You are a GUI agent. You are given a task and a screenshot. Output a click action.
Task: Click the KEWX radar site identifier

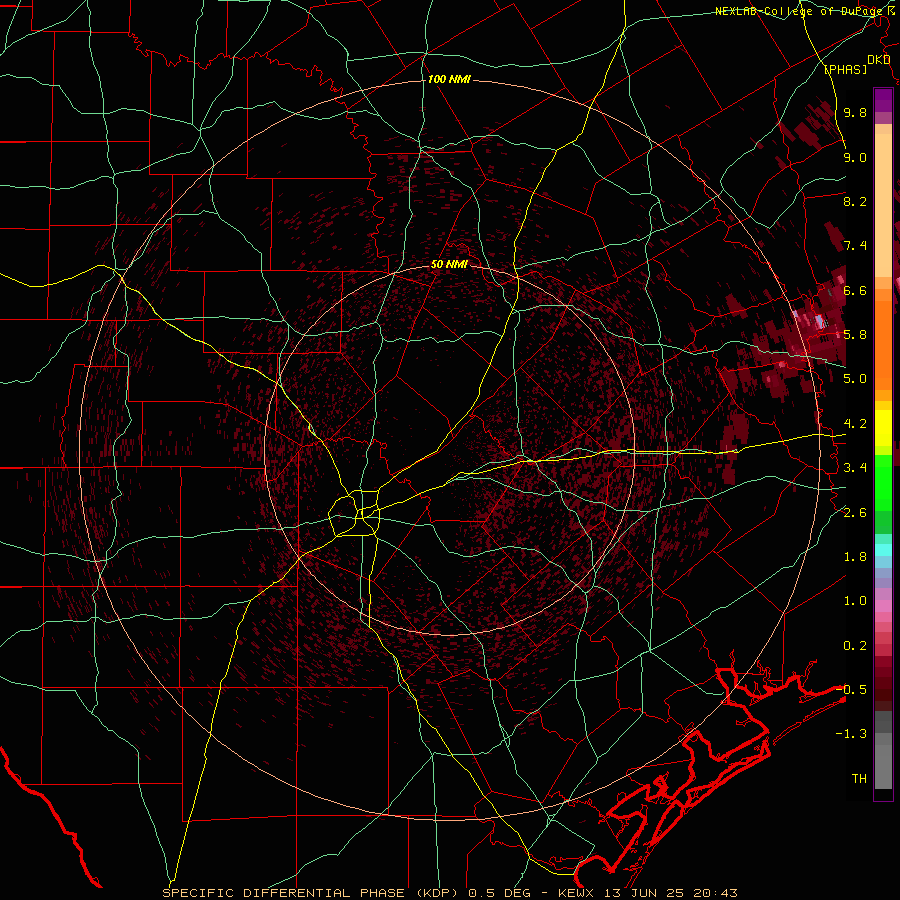[574, 893]
